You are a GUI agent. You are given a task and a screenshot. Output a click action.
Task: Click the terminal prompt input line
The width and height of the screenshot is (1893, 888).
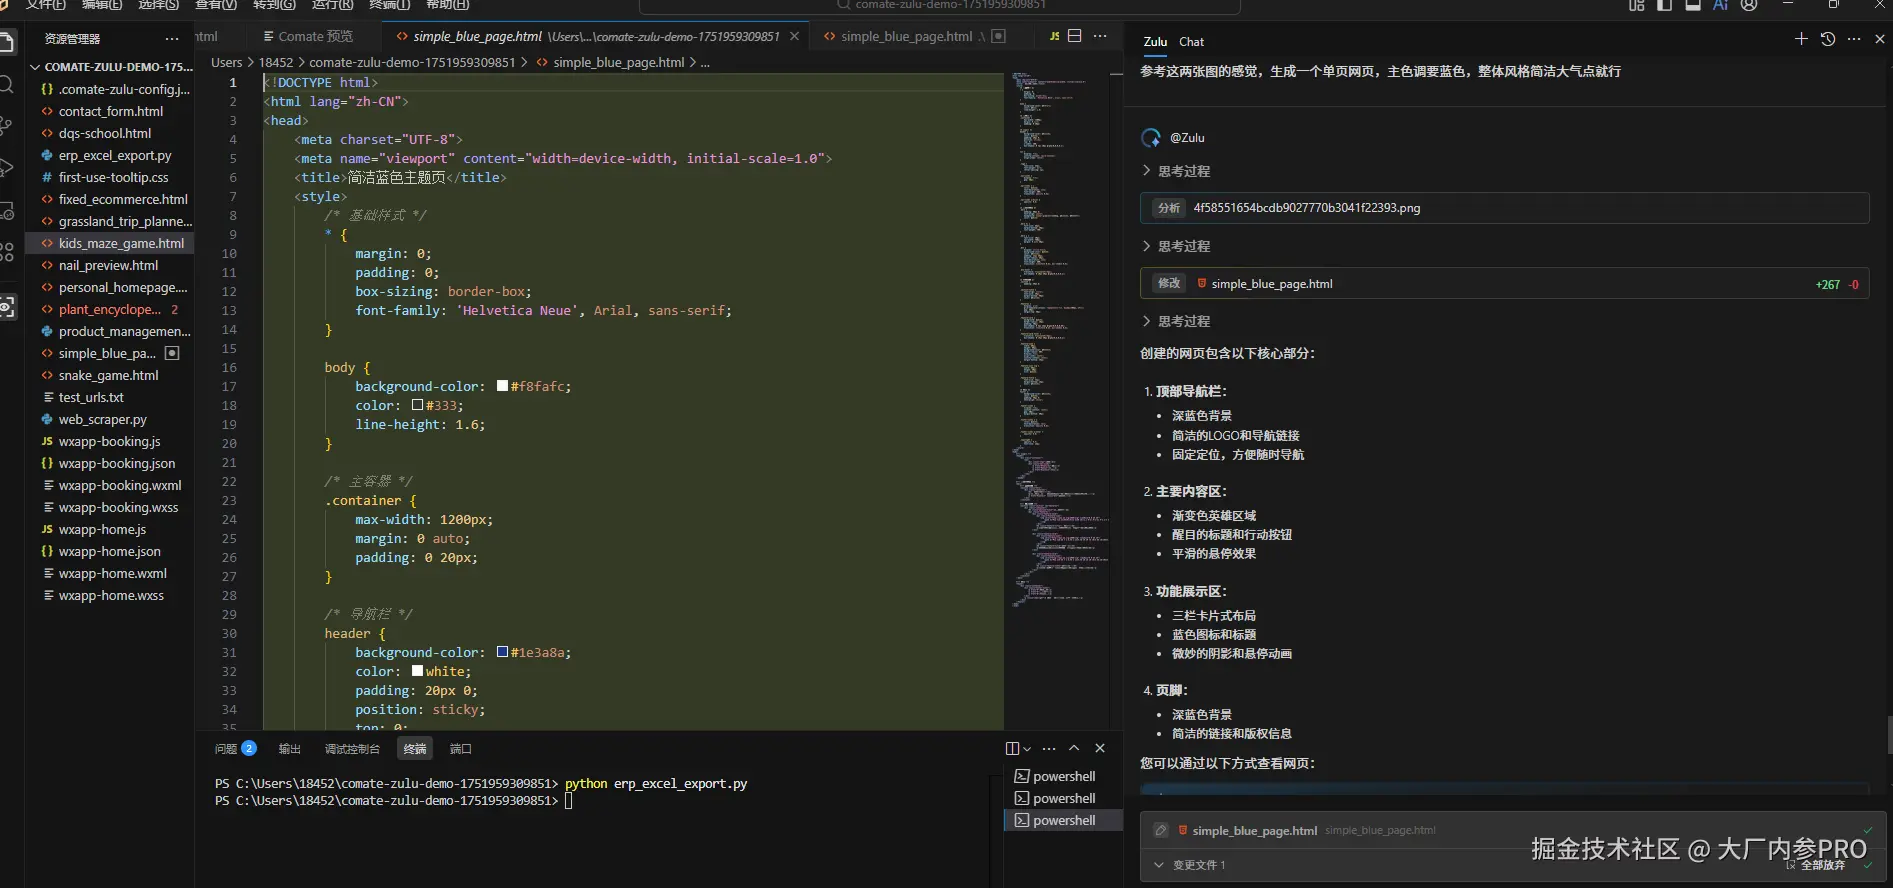(x=568, y=801)
